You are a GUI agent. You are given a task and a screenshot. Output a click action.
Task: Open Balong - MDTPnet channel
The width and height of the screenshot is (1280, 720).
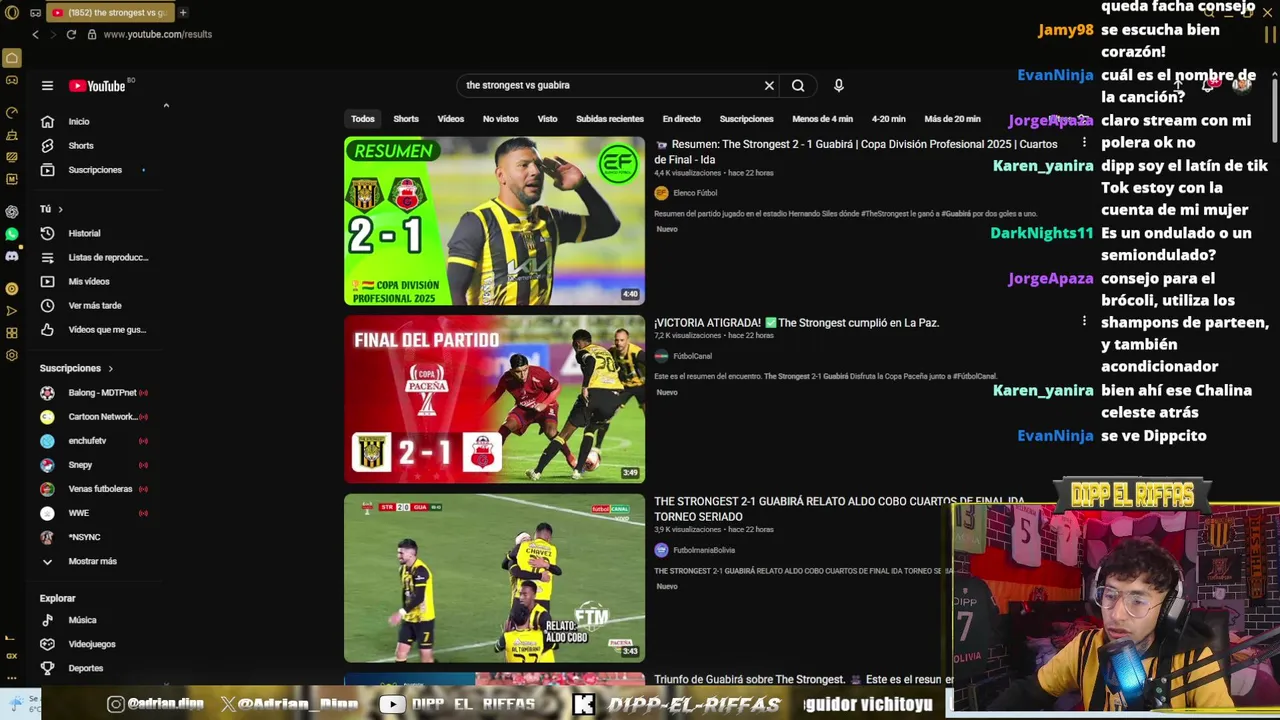click(94, 393)
